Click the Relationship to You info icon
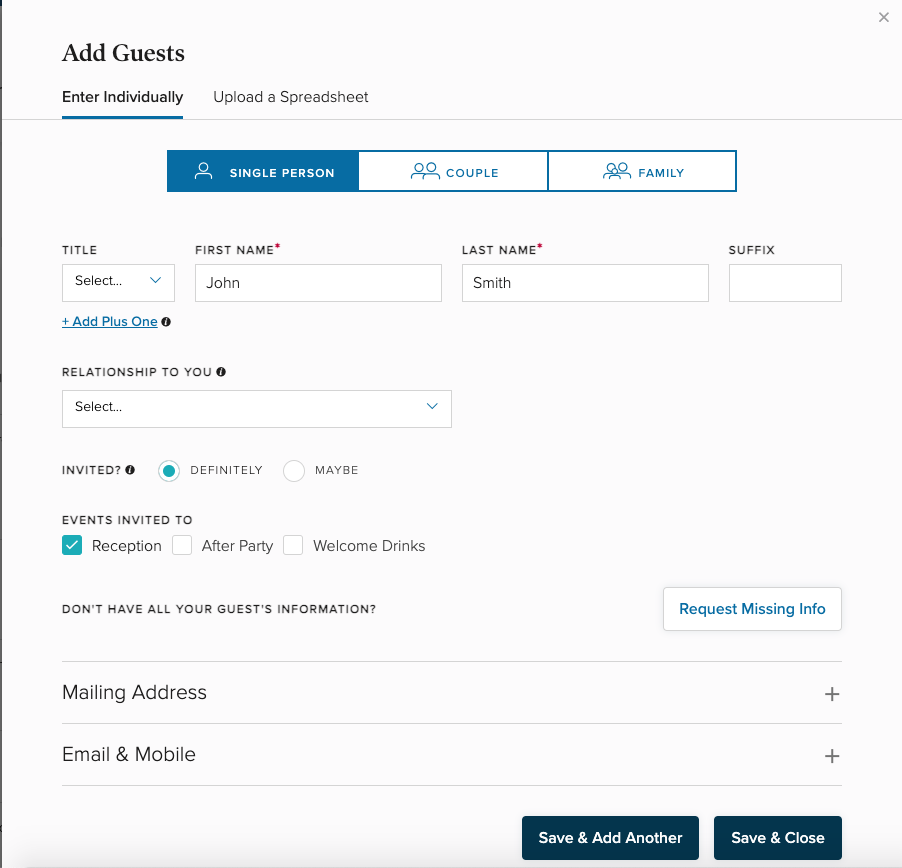 pyautogui.click(x=221, y=372)
